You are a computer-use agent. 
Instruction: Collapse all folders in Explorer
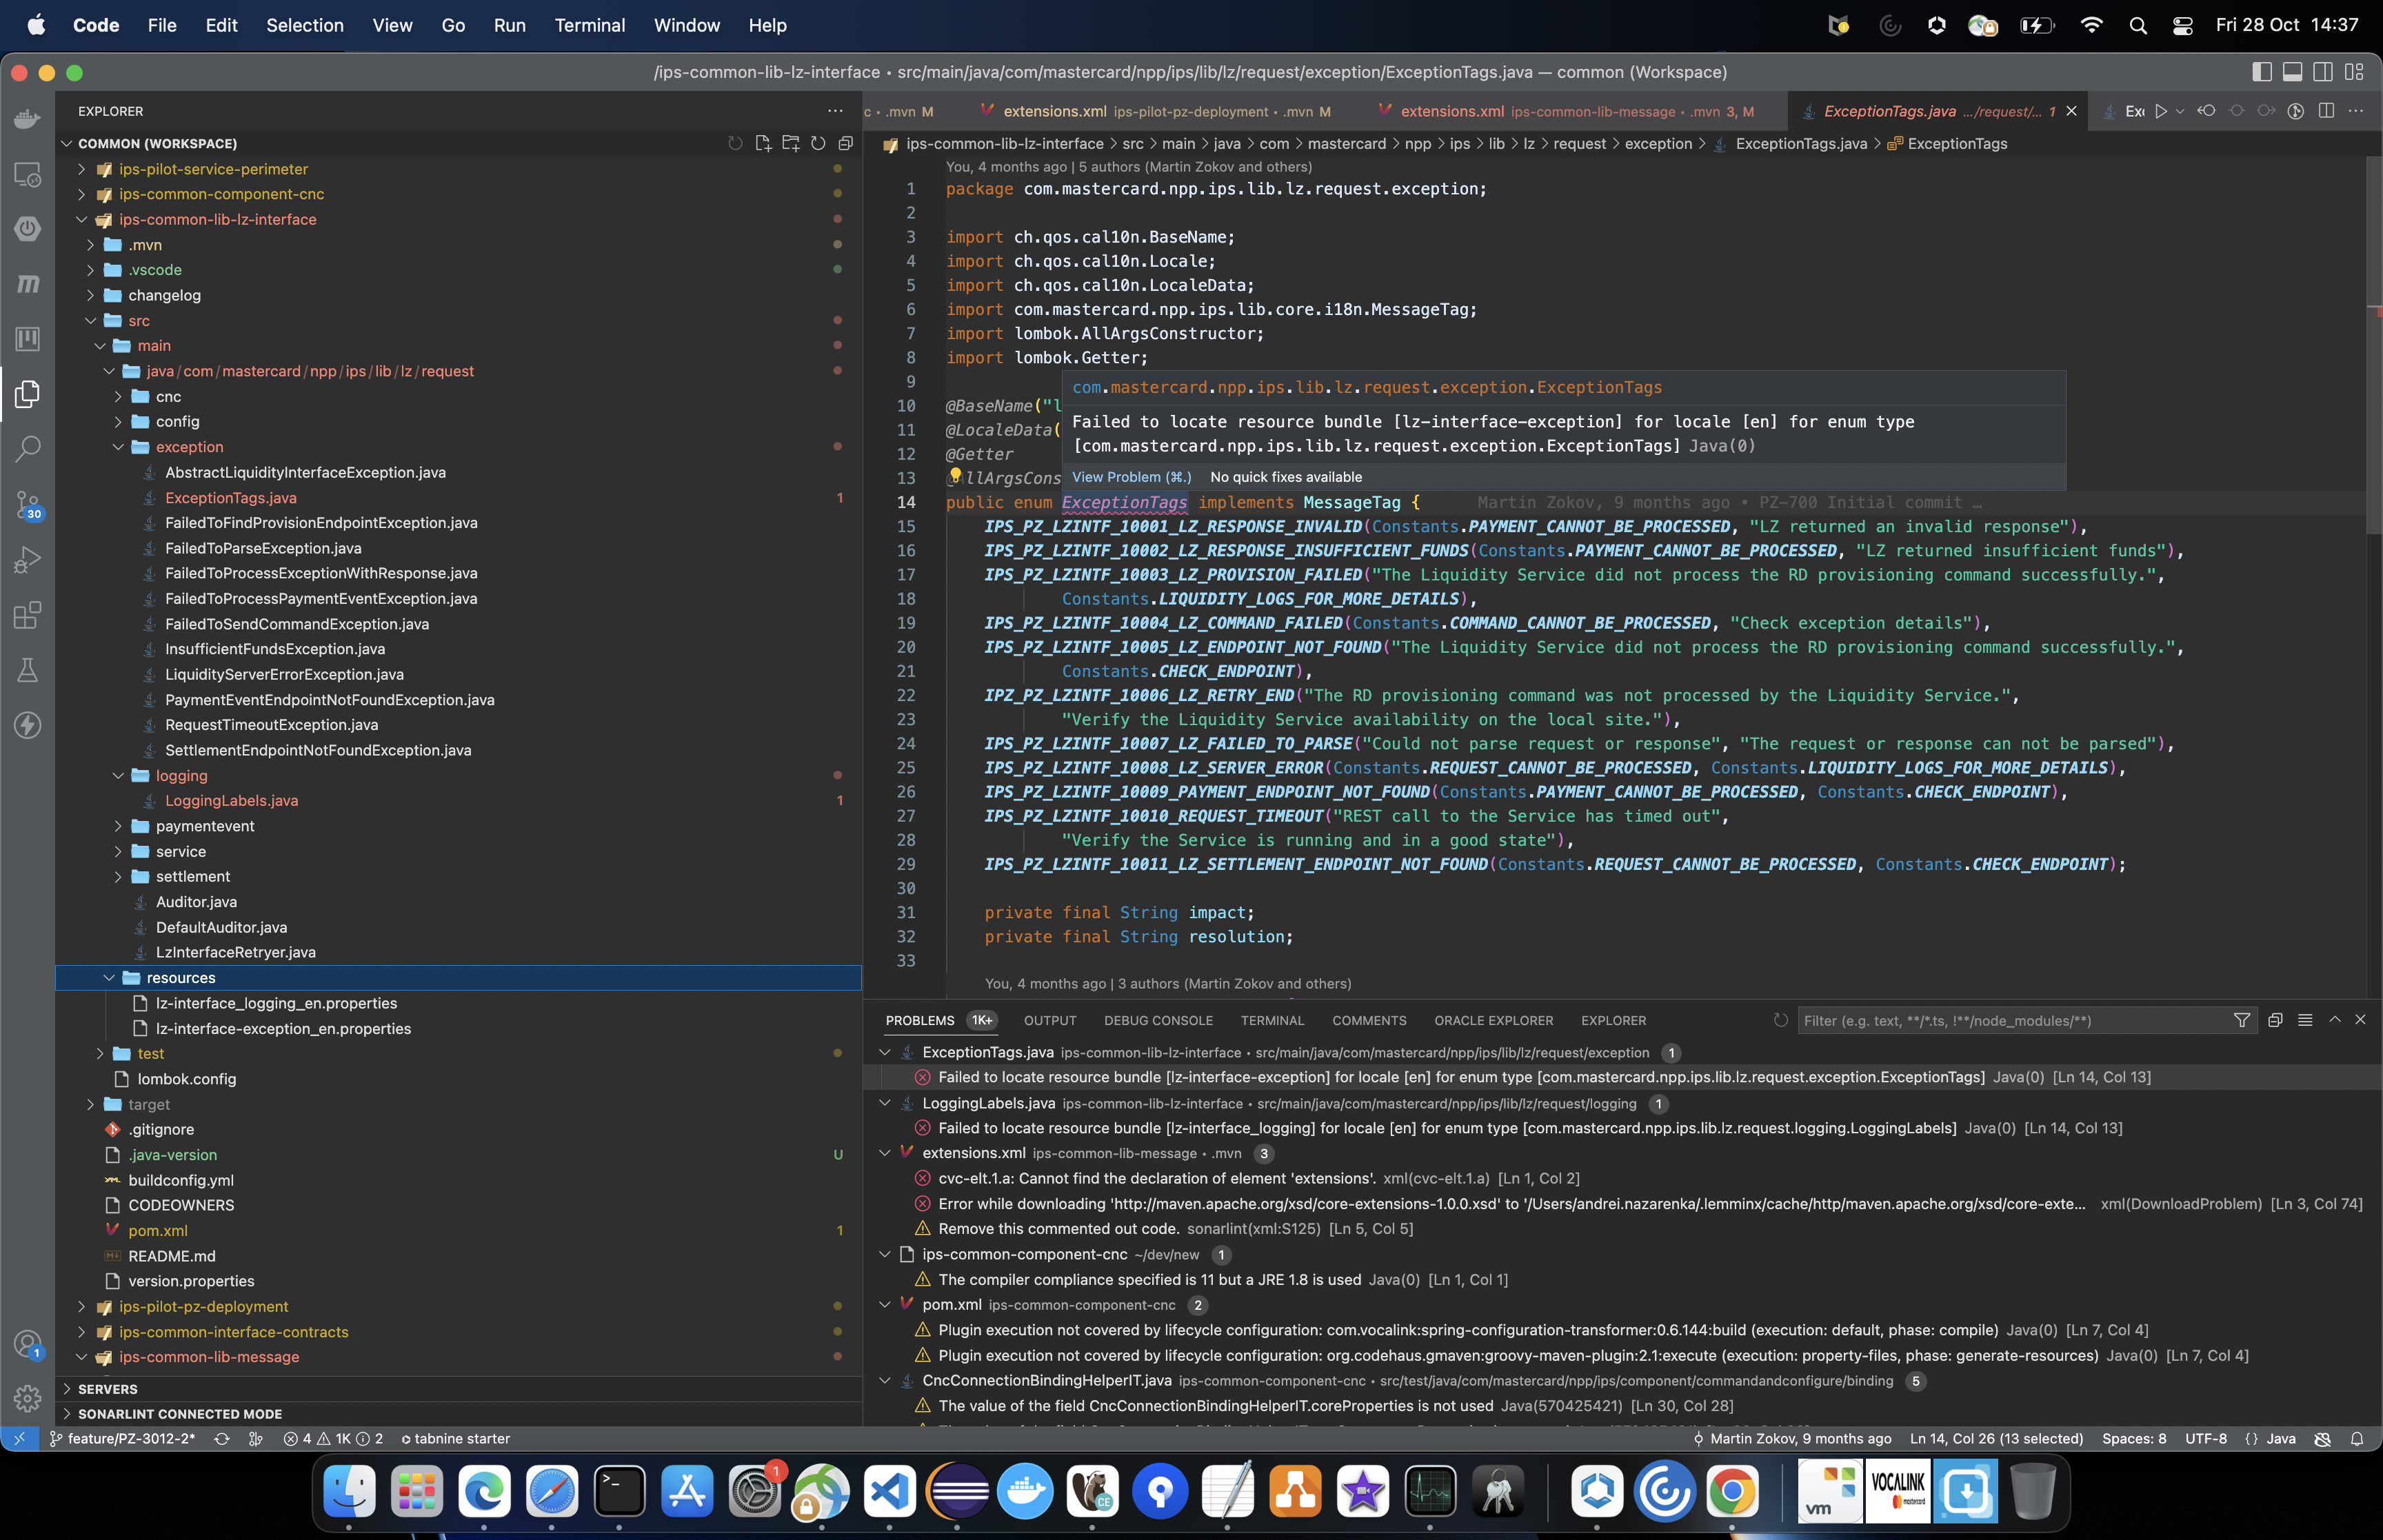[845, 143]
